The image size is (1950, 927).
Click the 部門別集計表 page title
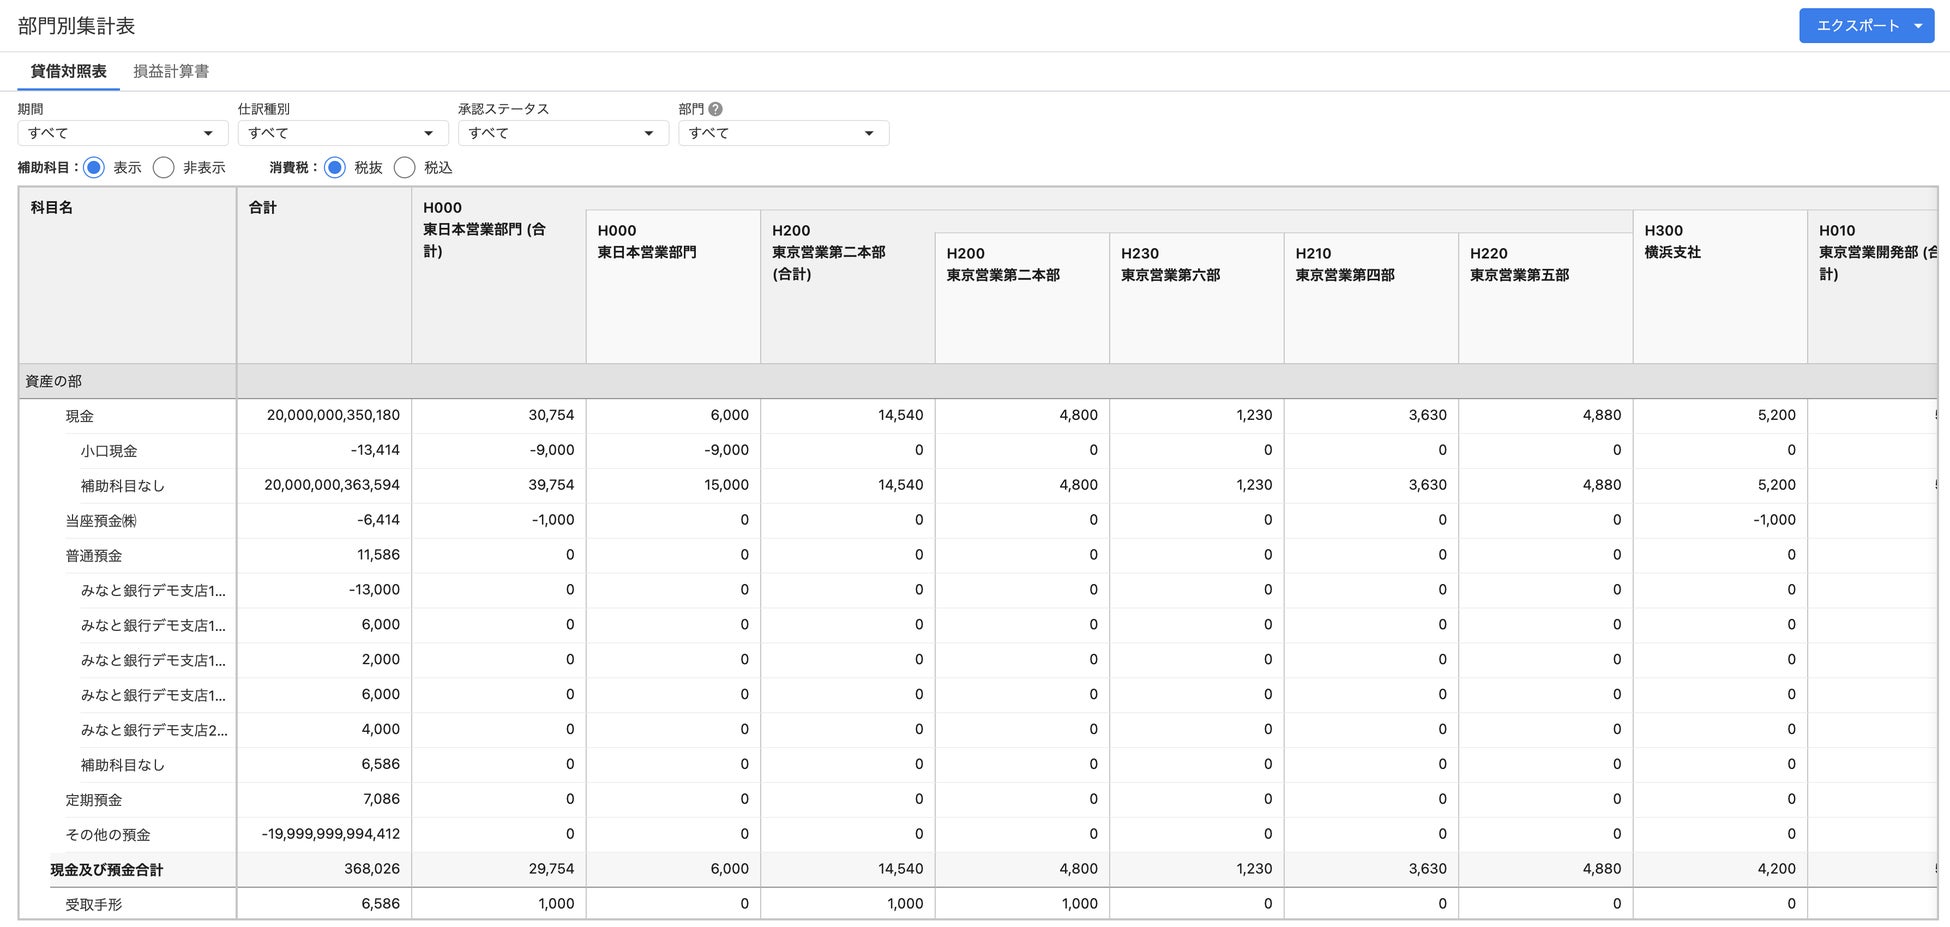(76, 26)
